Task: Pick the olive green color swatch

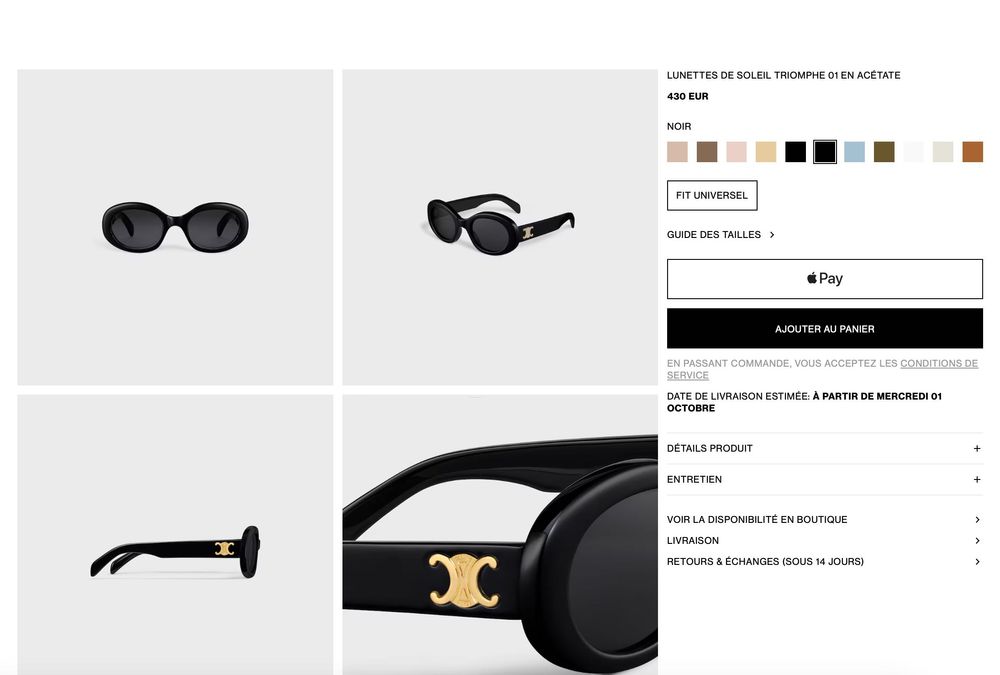Action: coord(883,152)
